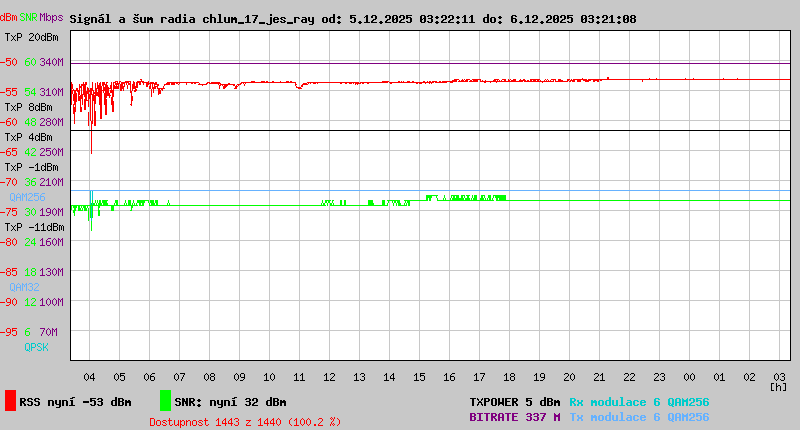
Task: Click the 00 midnight mark on time axis
Action: click(x=689, y=377)
